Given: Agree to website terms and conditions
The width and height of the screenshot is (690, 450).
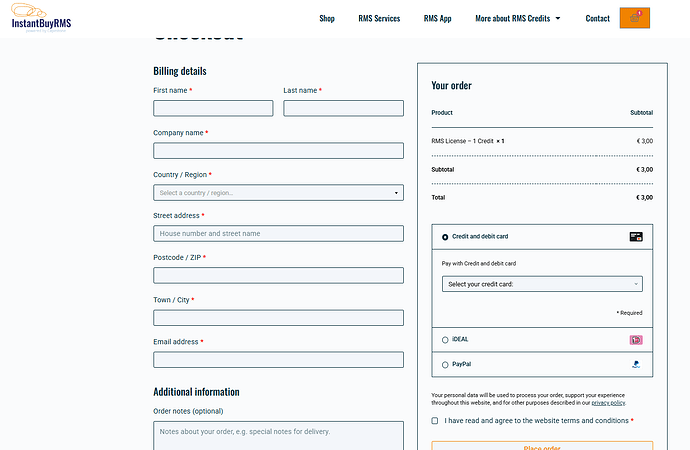Looking at the screenshot, I should point(435,421).
